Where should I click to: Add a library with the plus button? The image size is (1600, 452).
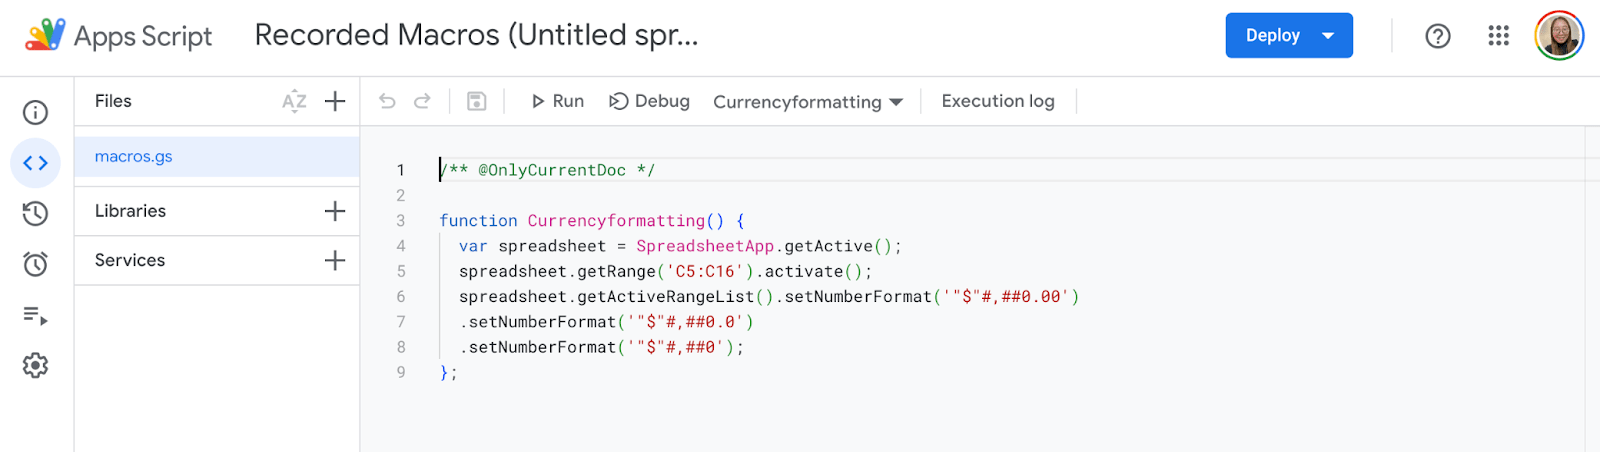(x=335, y=211)
